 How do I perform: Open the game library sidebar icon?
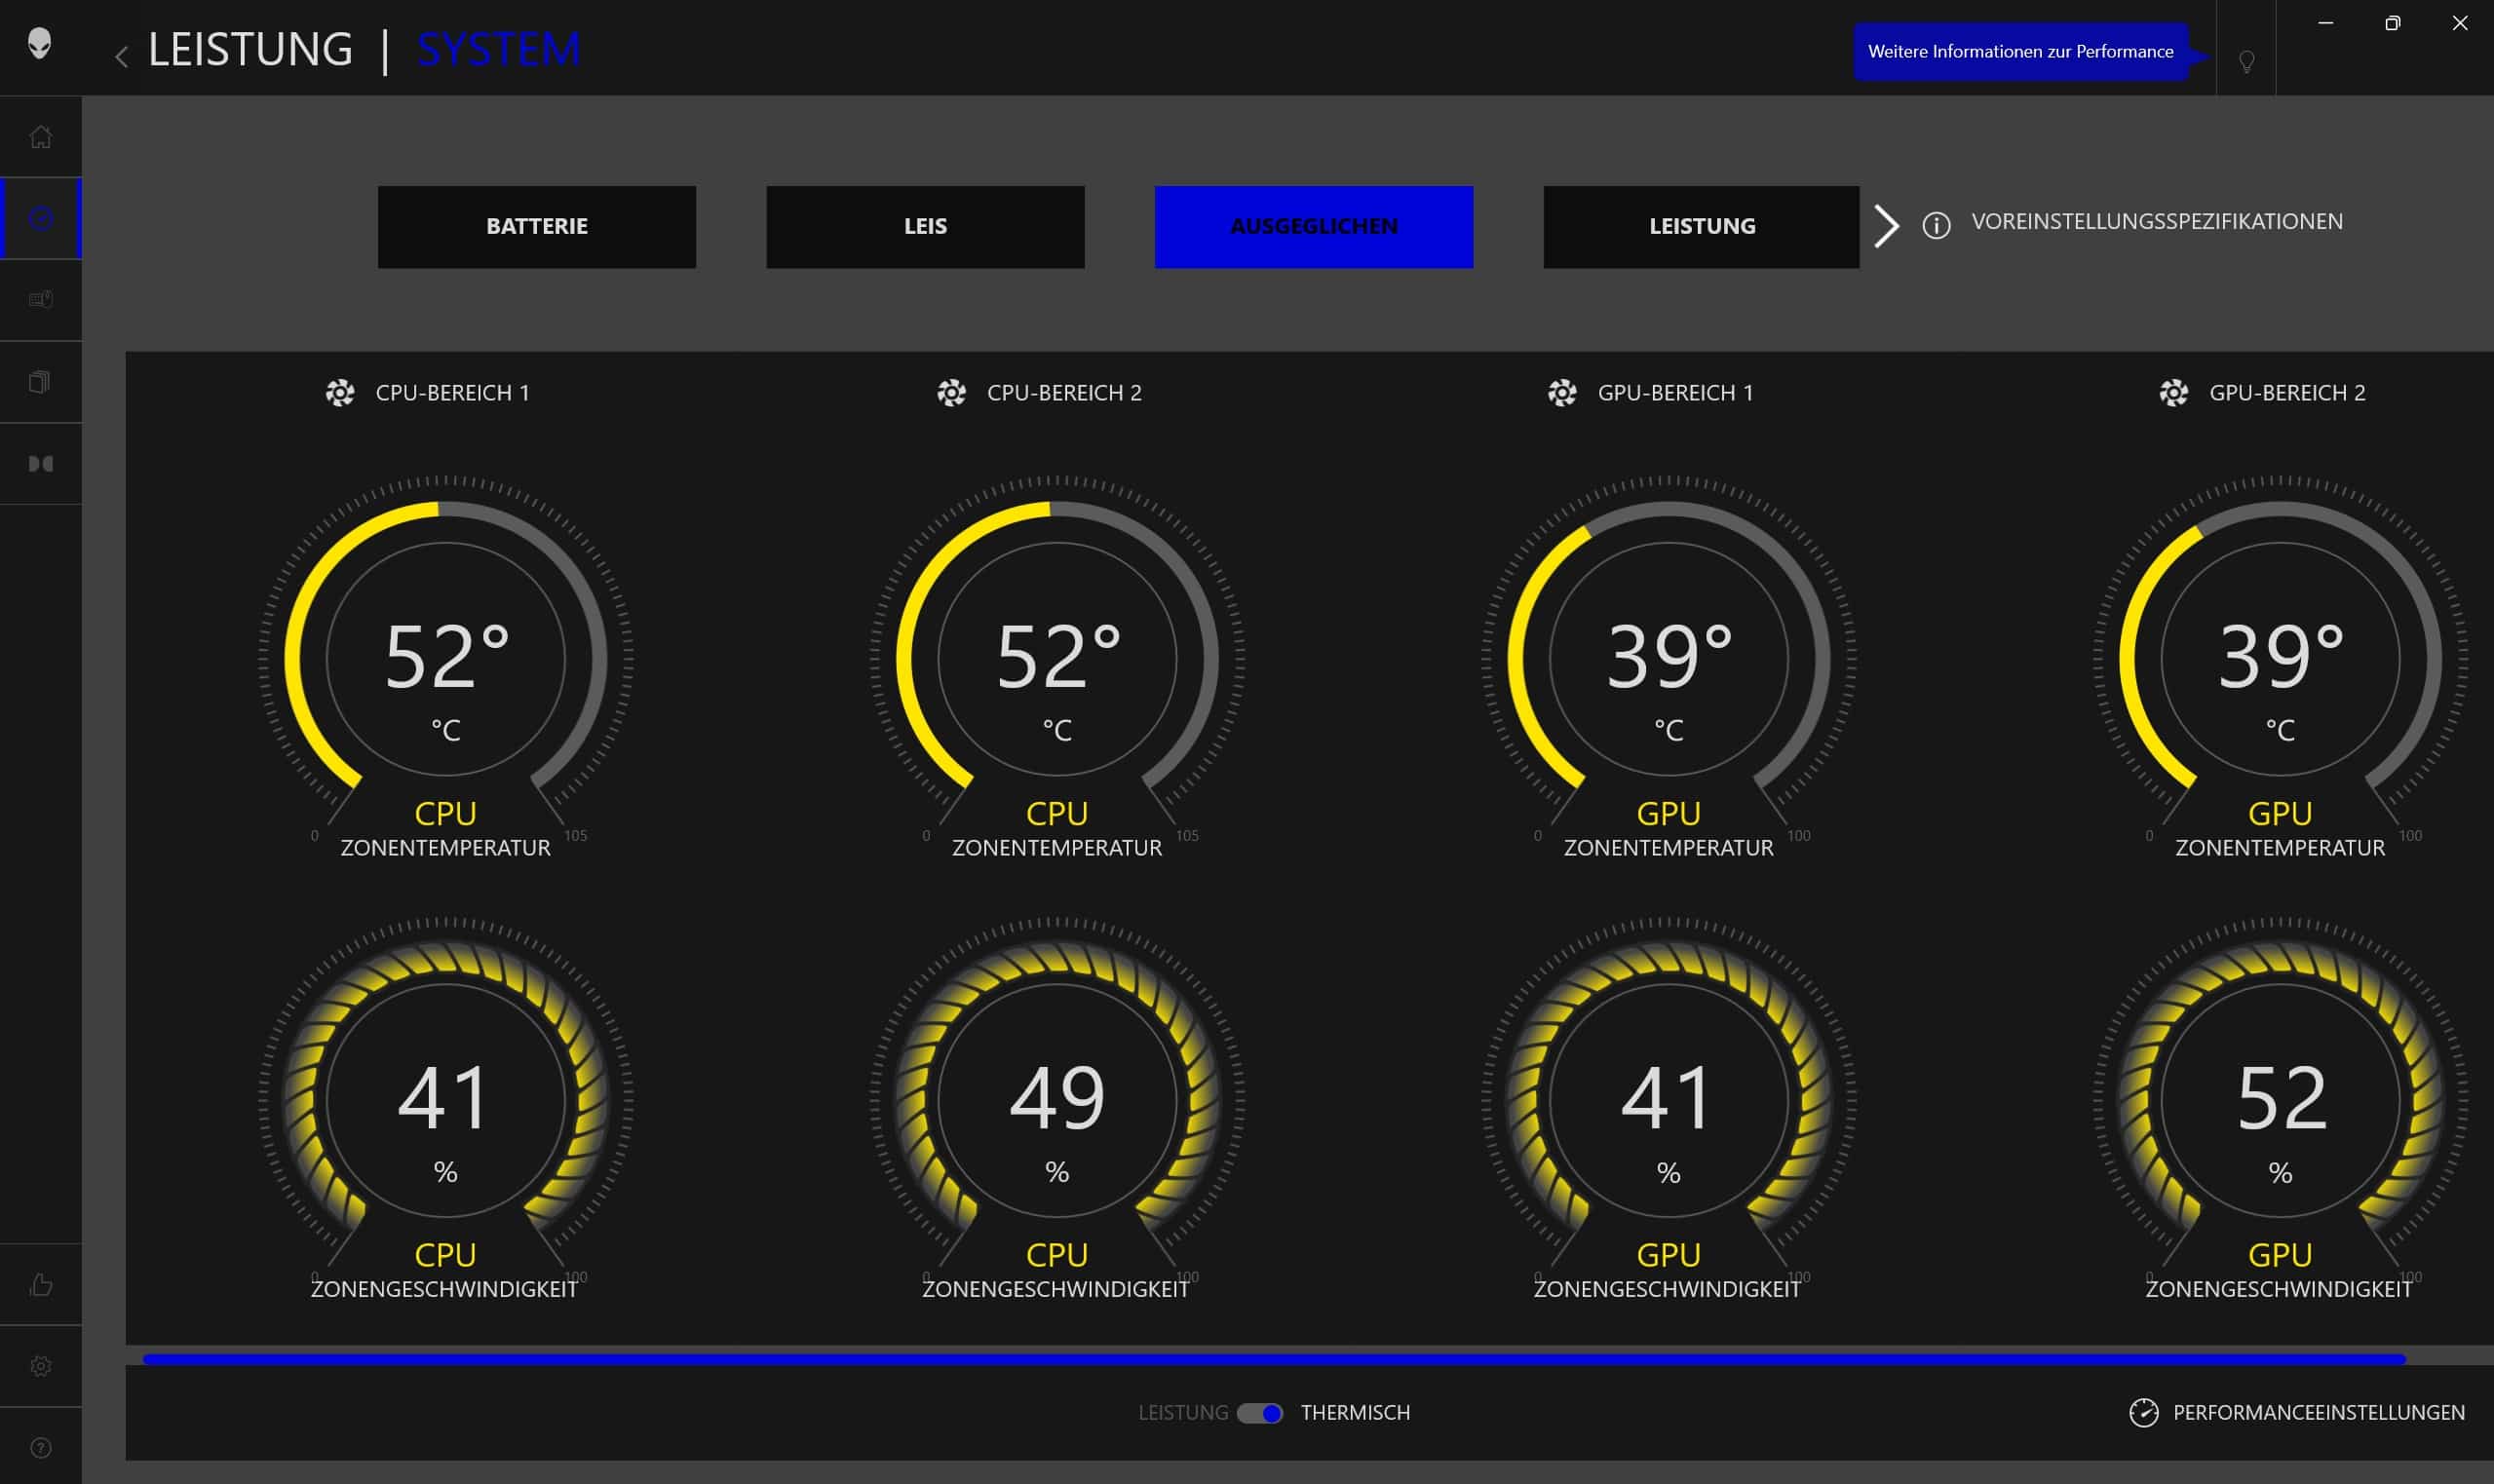(x=40, y=382)
